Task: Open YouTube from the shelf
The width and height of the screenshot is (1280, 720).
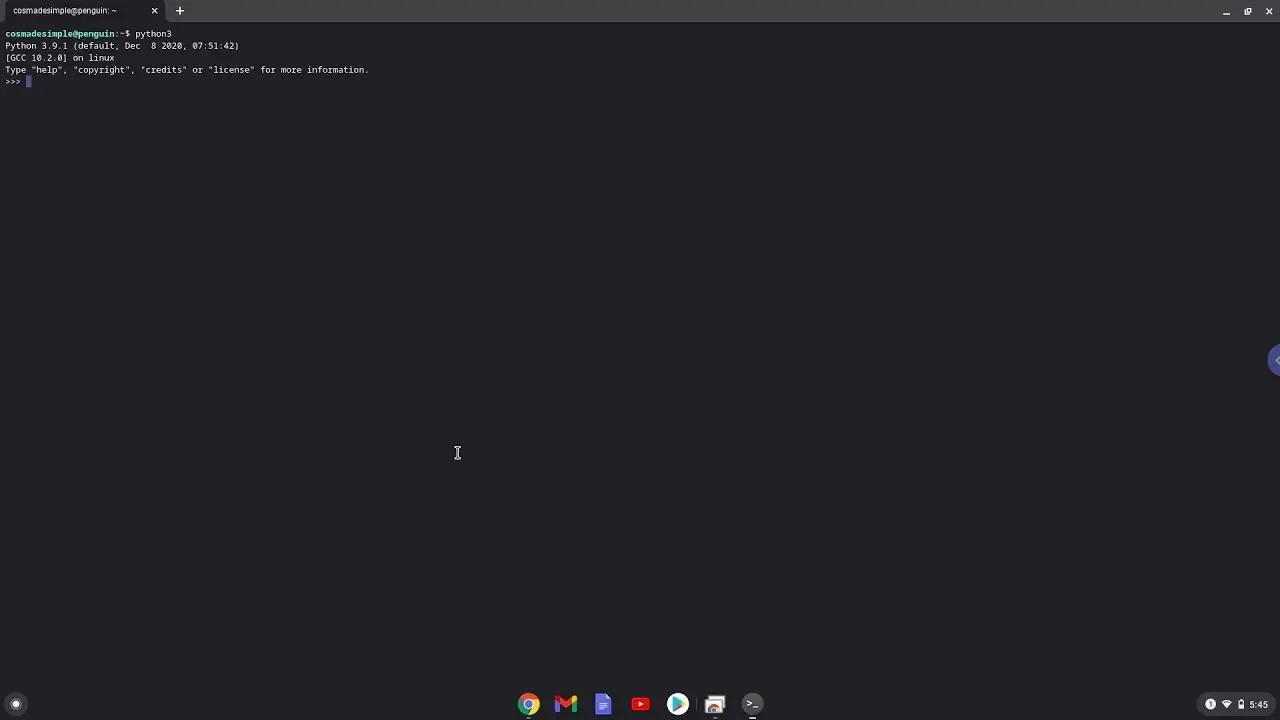Action: (639, 704)
